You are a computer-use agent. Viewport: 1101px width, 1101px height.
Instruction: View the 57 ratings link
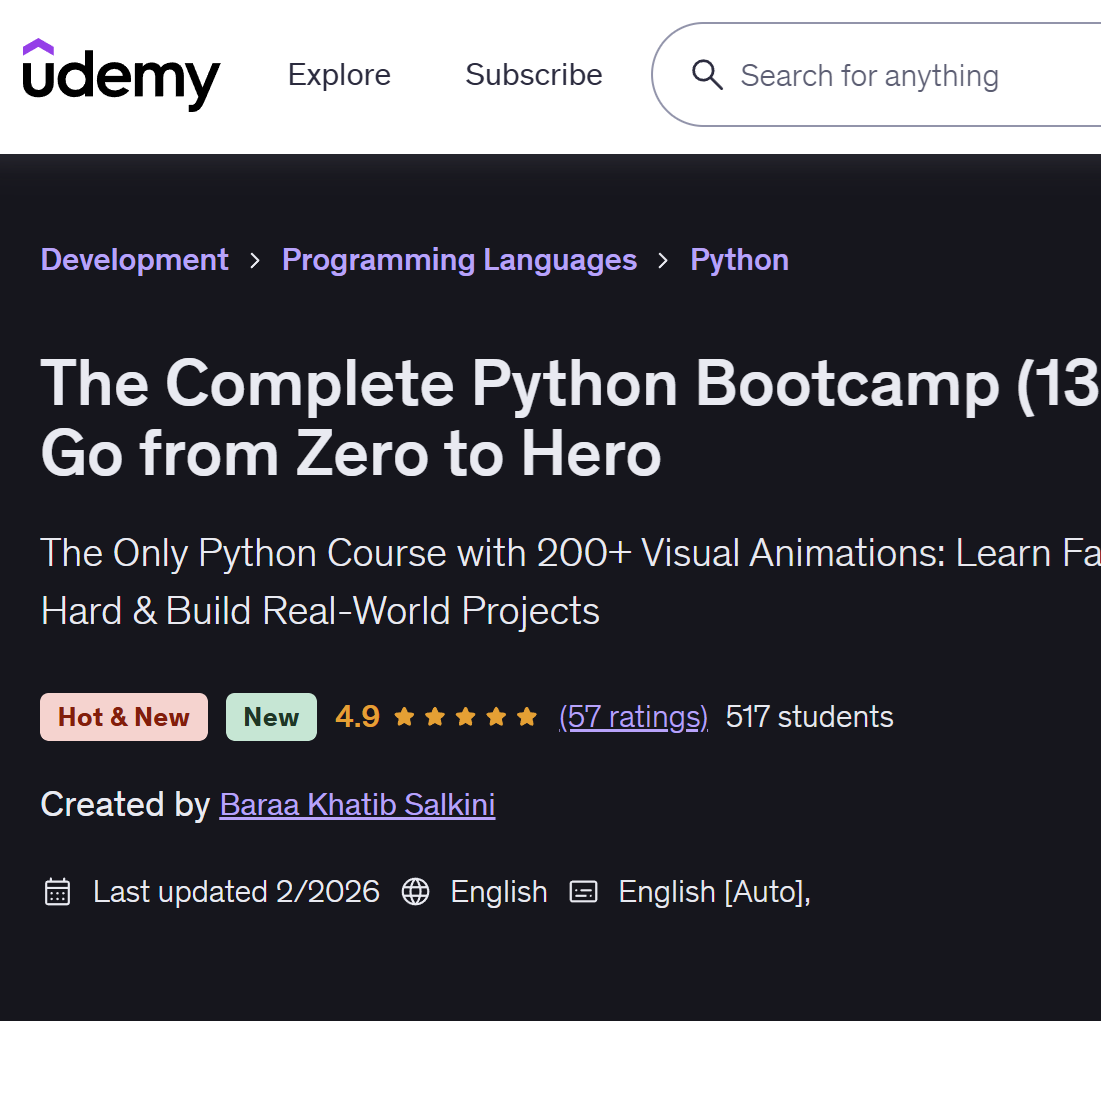tap(633, 717)
